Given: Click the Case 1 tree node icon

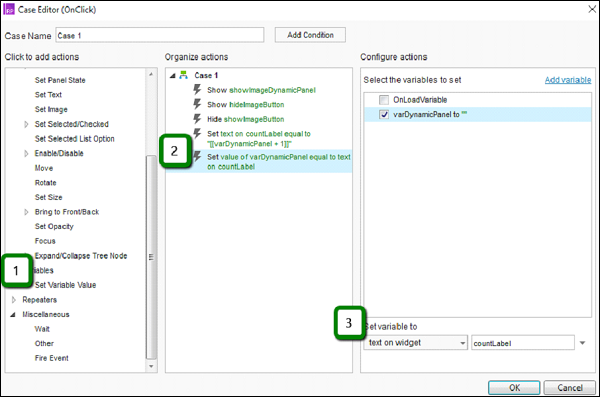Looking at the screenshot, I should click(x=184, y=75).
